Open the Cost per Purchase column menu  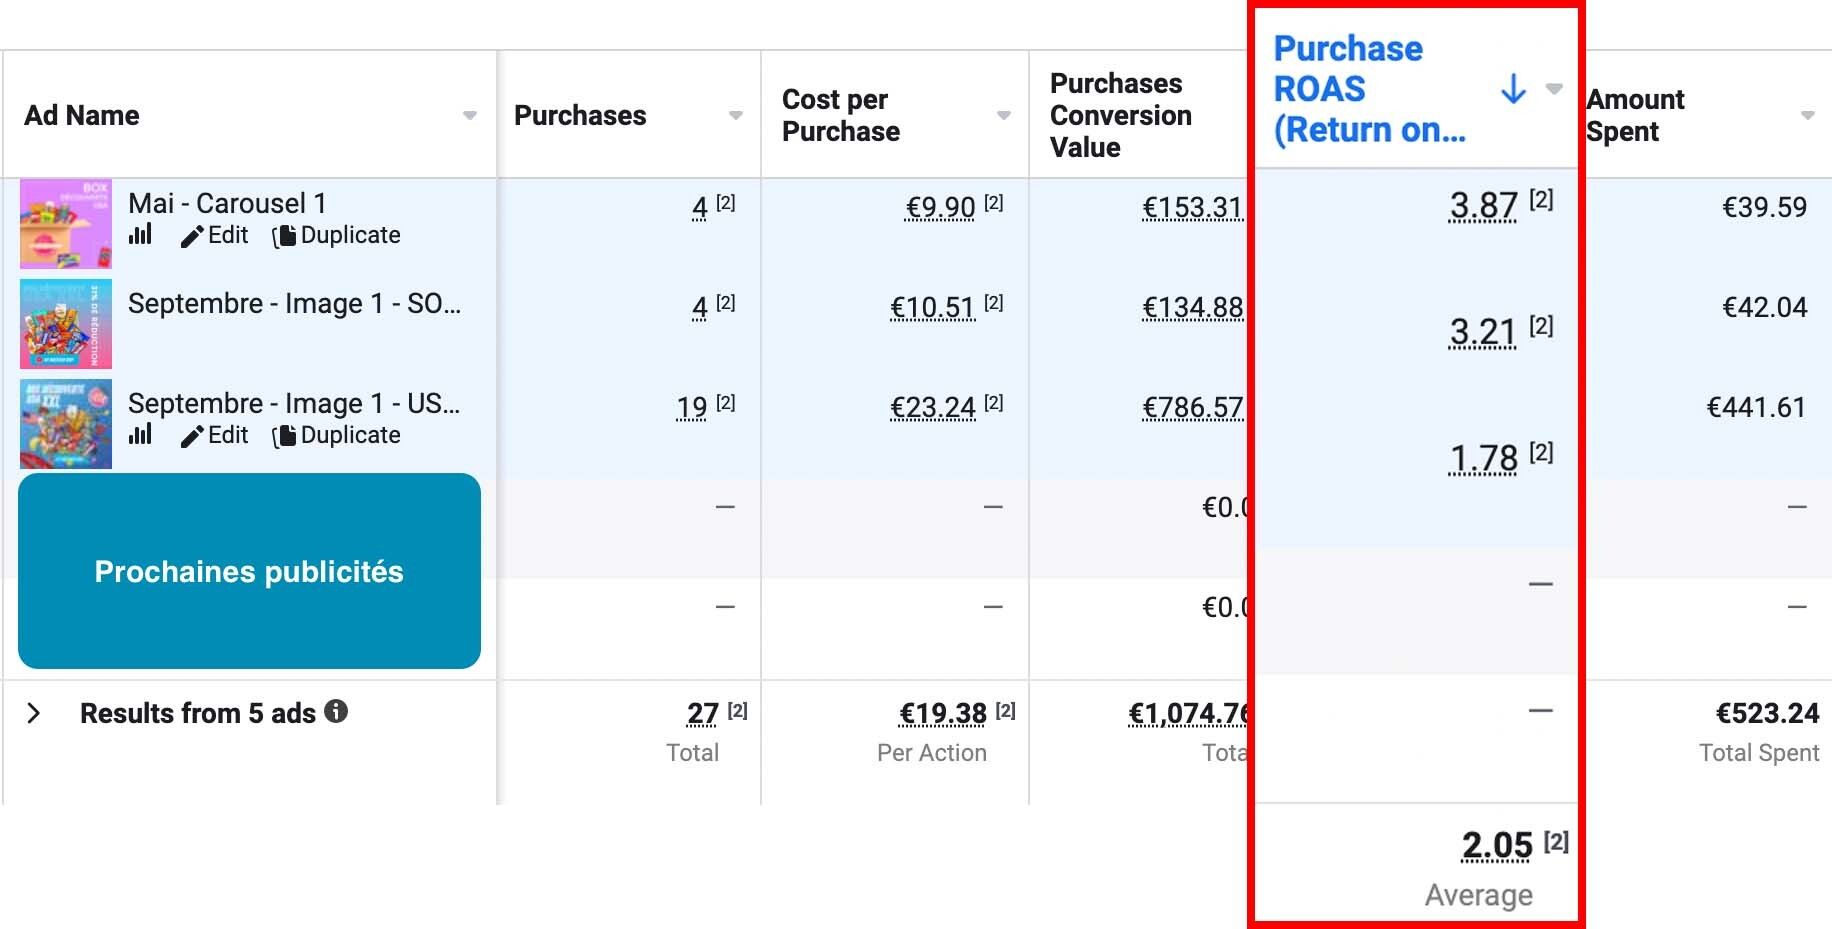coord(1003,116)
